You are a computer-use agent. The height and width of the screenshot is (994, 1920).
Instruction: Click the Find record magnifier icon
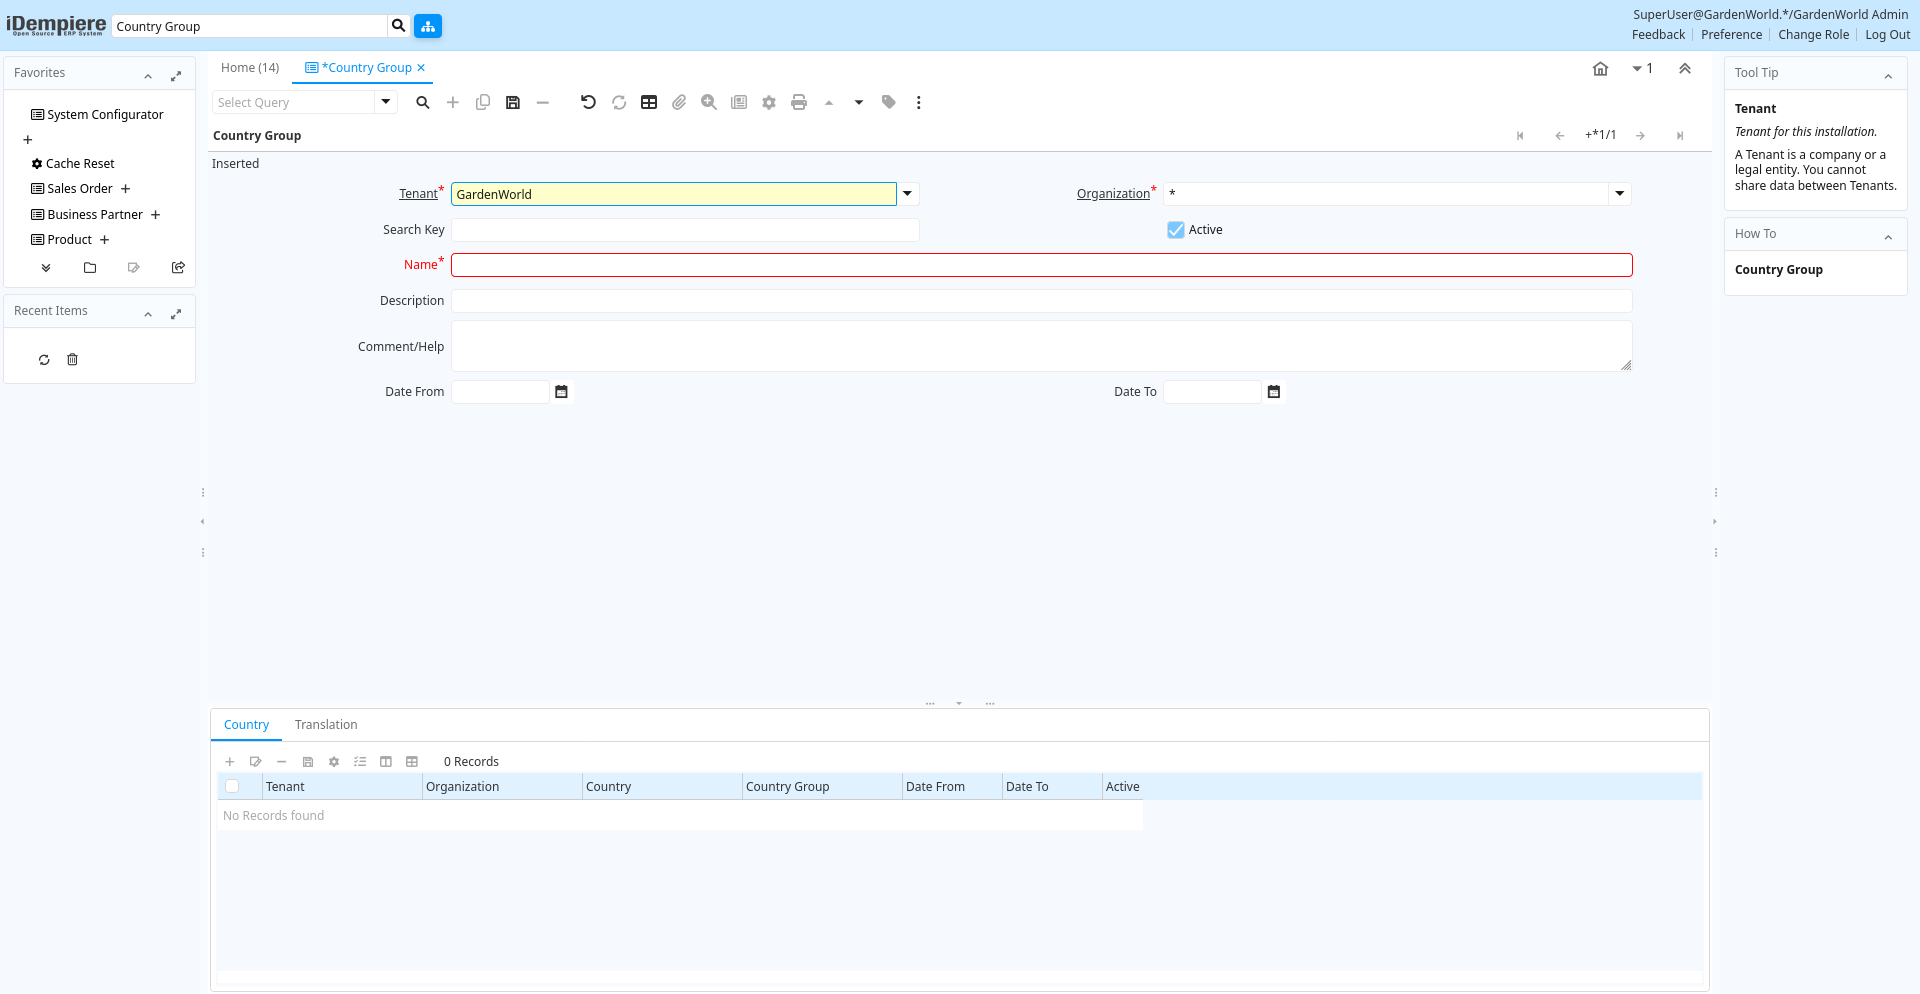(x=423, y=102)
